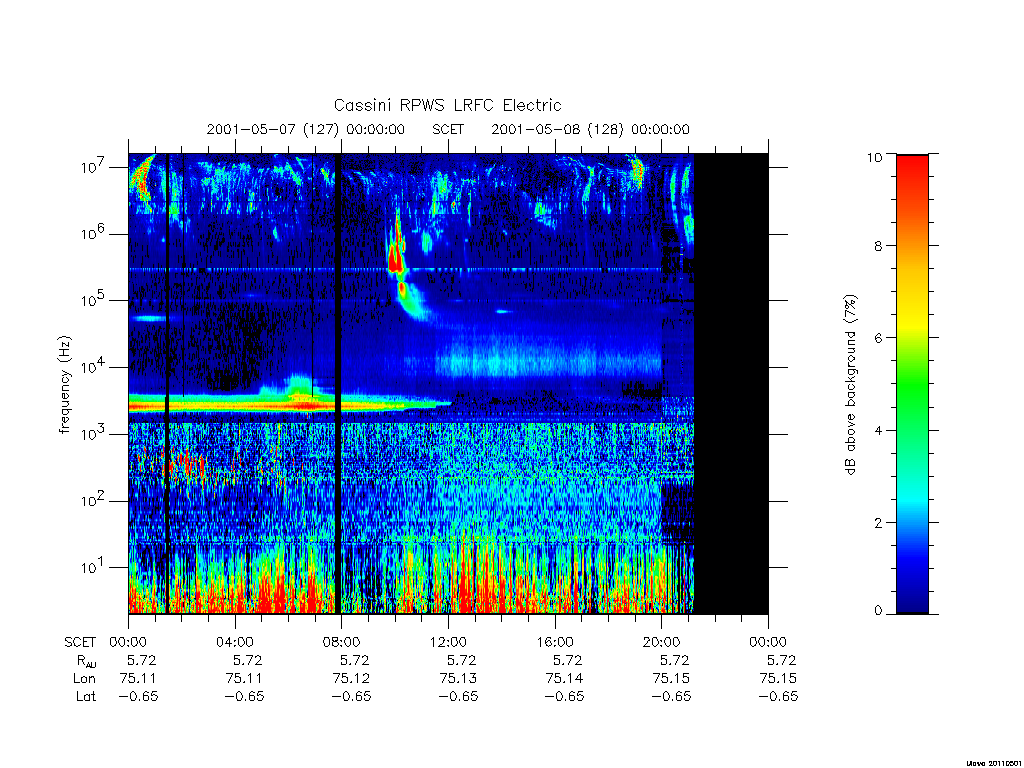
Task: Click the 75.15 longitude under 20:00
Action: [x=671, y=679]
